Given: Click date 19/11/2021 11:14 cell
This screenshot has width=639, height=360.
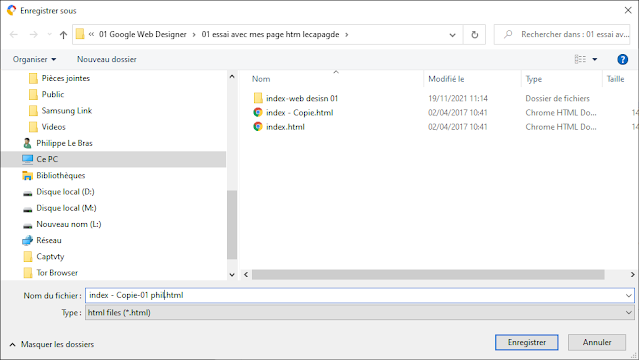Looking at the screenshot, I should [458, 98].
